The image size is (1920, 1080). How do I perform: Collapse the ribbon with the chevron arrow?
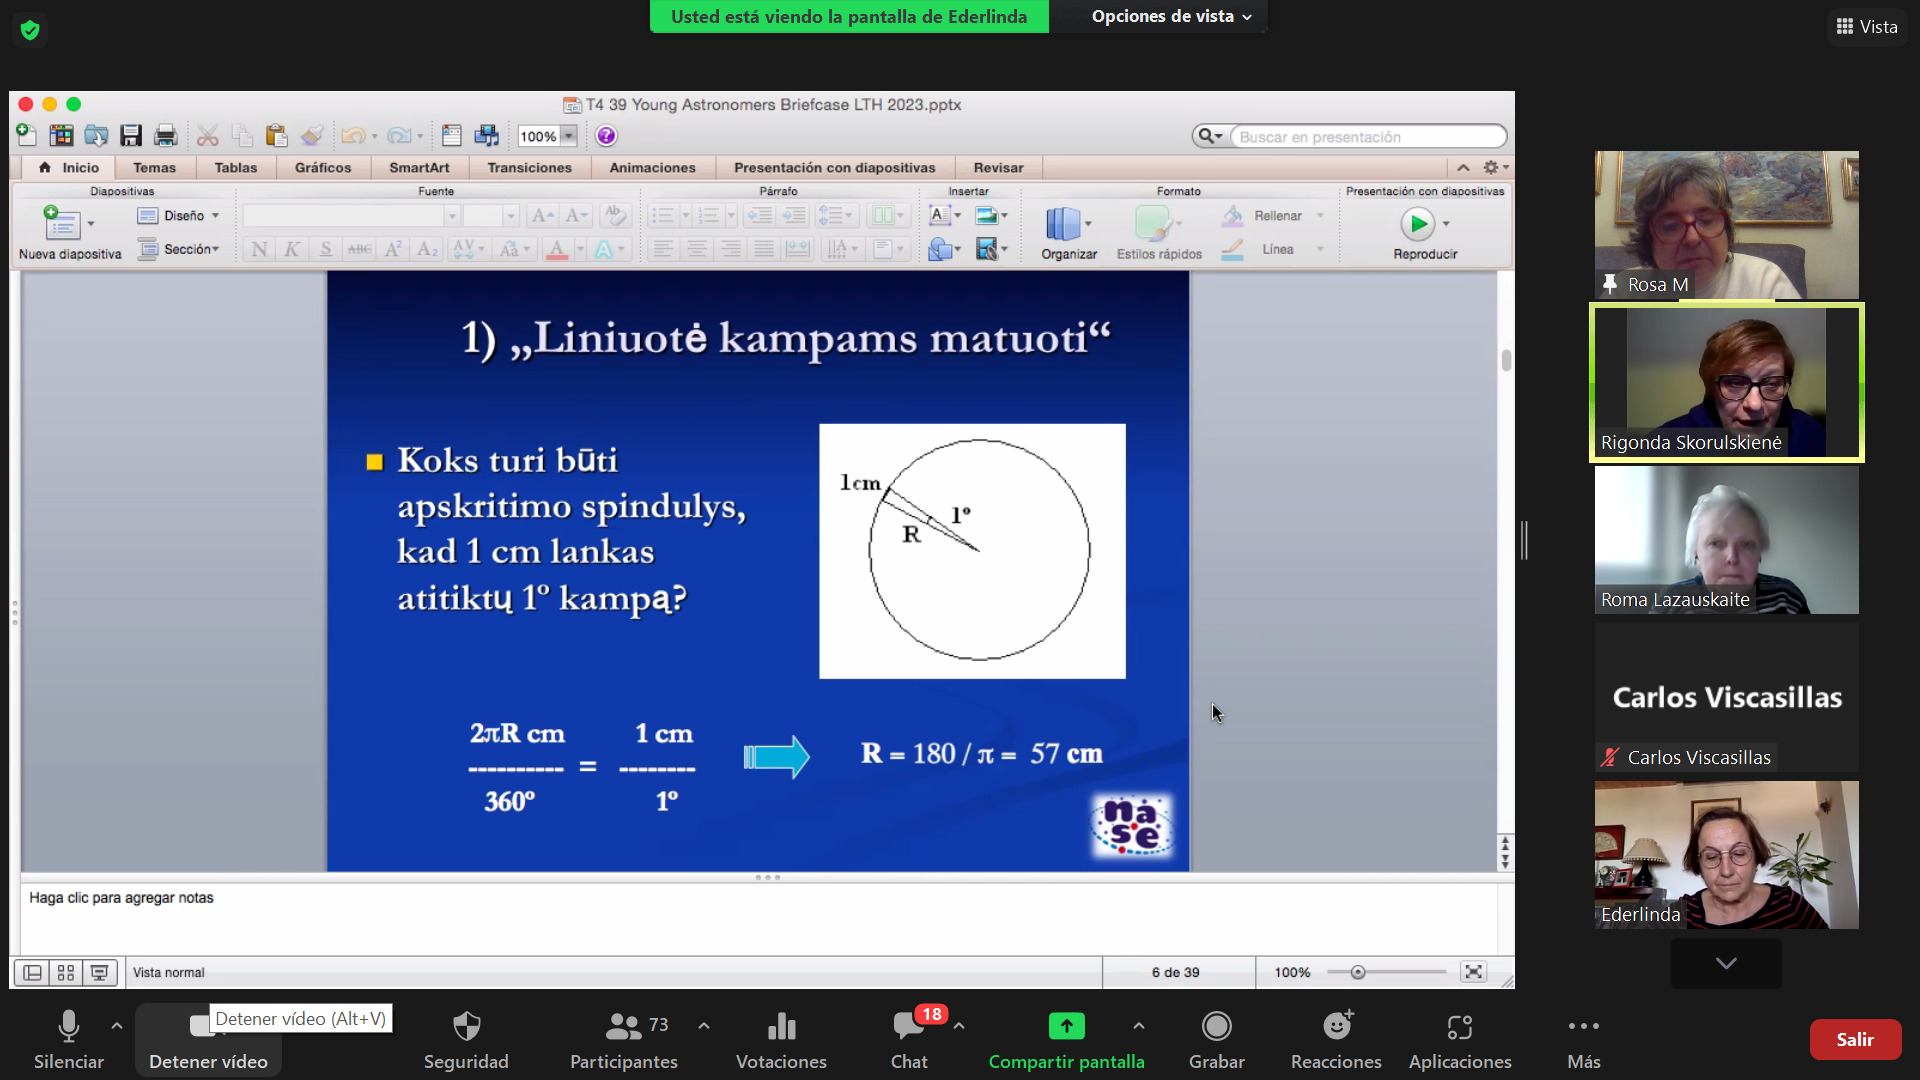[x=1463, y=168]
